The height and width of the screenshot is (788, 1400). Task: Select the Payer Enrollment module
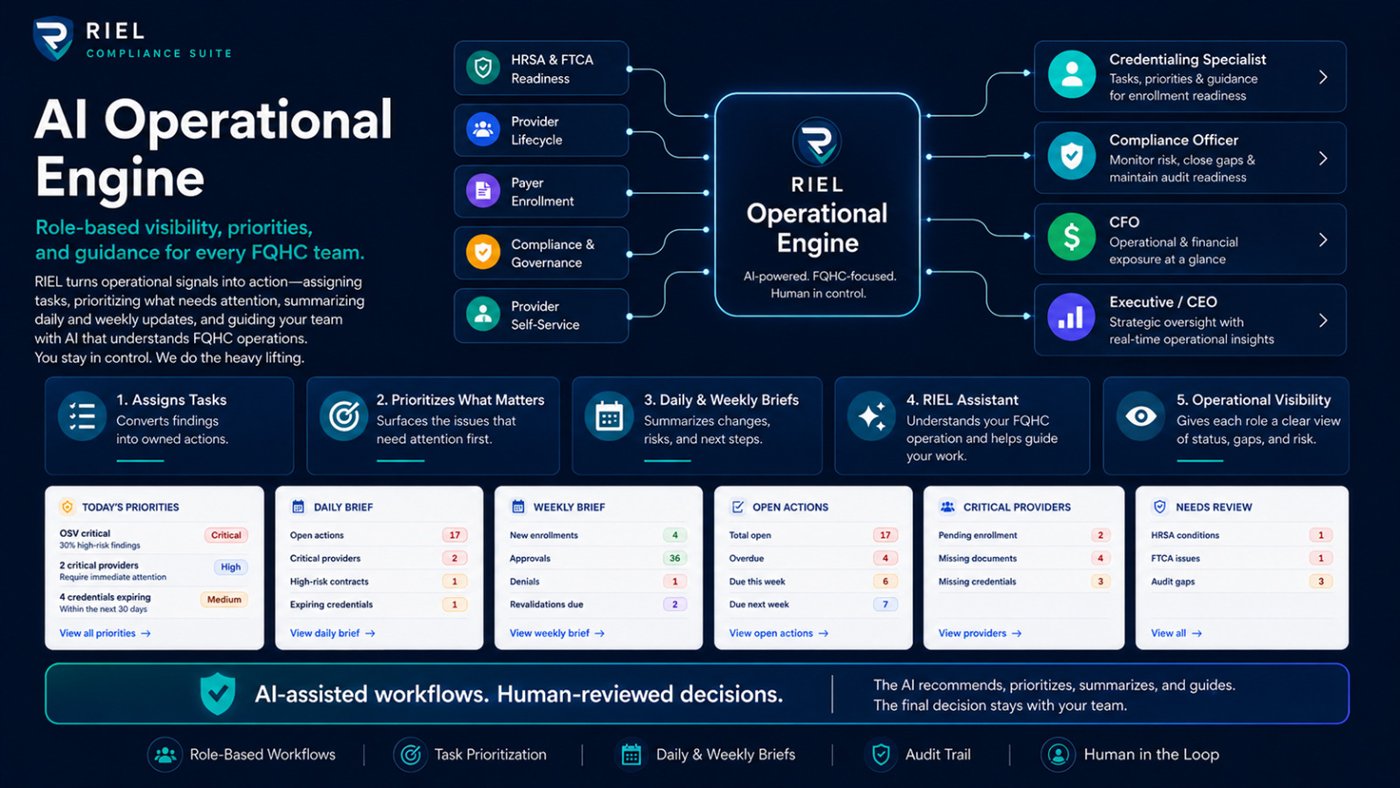(541, 192)
